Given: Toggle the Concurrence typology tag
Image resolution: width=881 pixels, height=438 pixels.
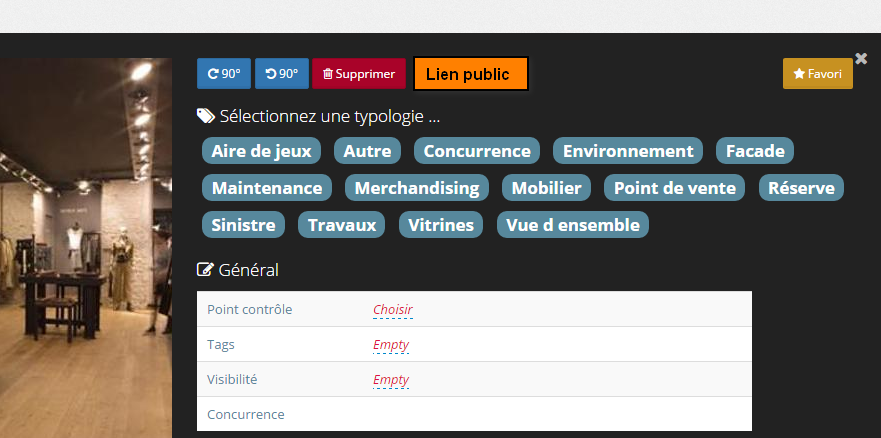Looking at the screenshot, I should 477,151.
